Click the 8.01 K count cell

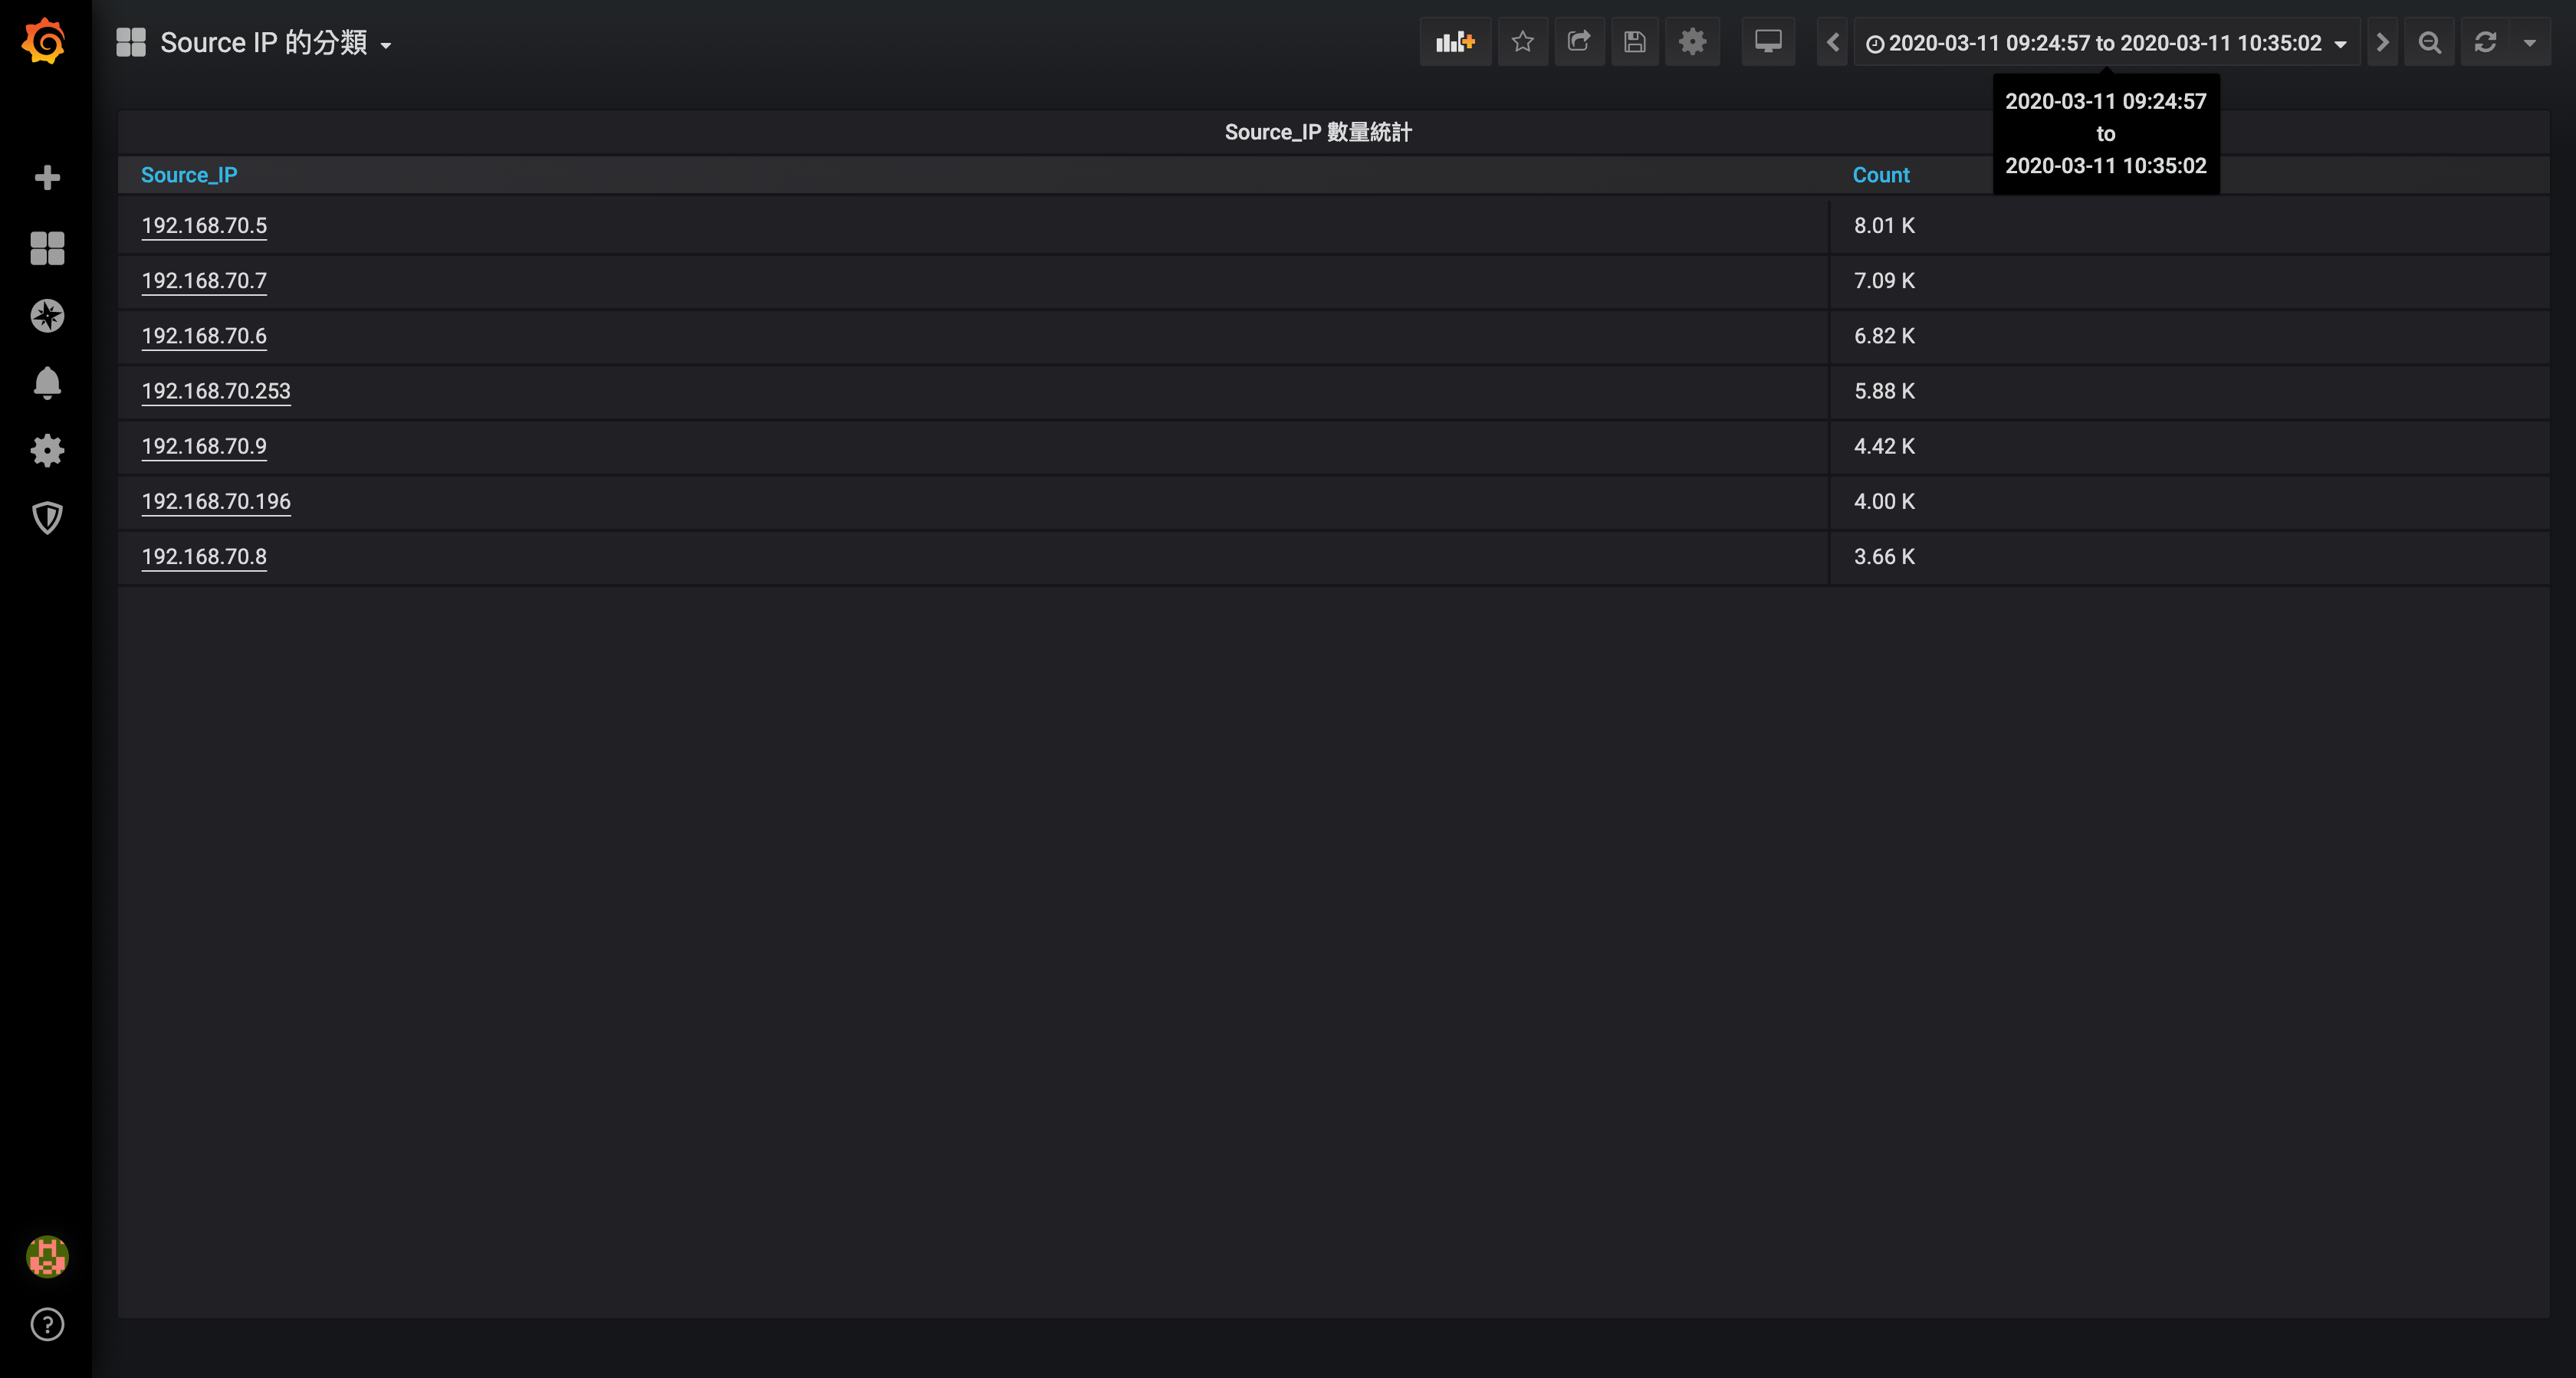click(x=2189, y=226)
